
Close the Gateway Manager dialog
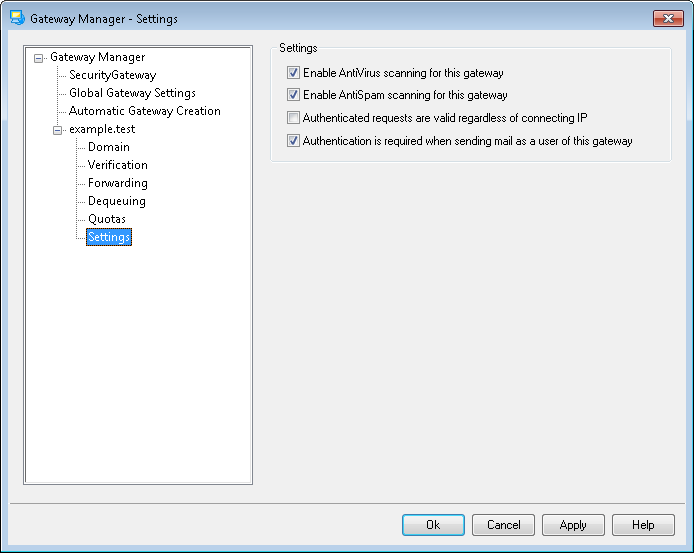coord(668,19)
